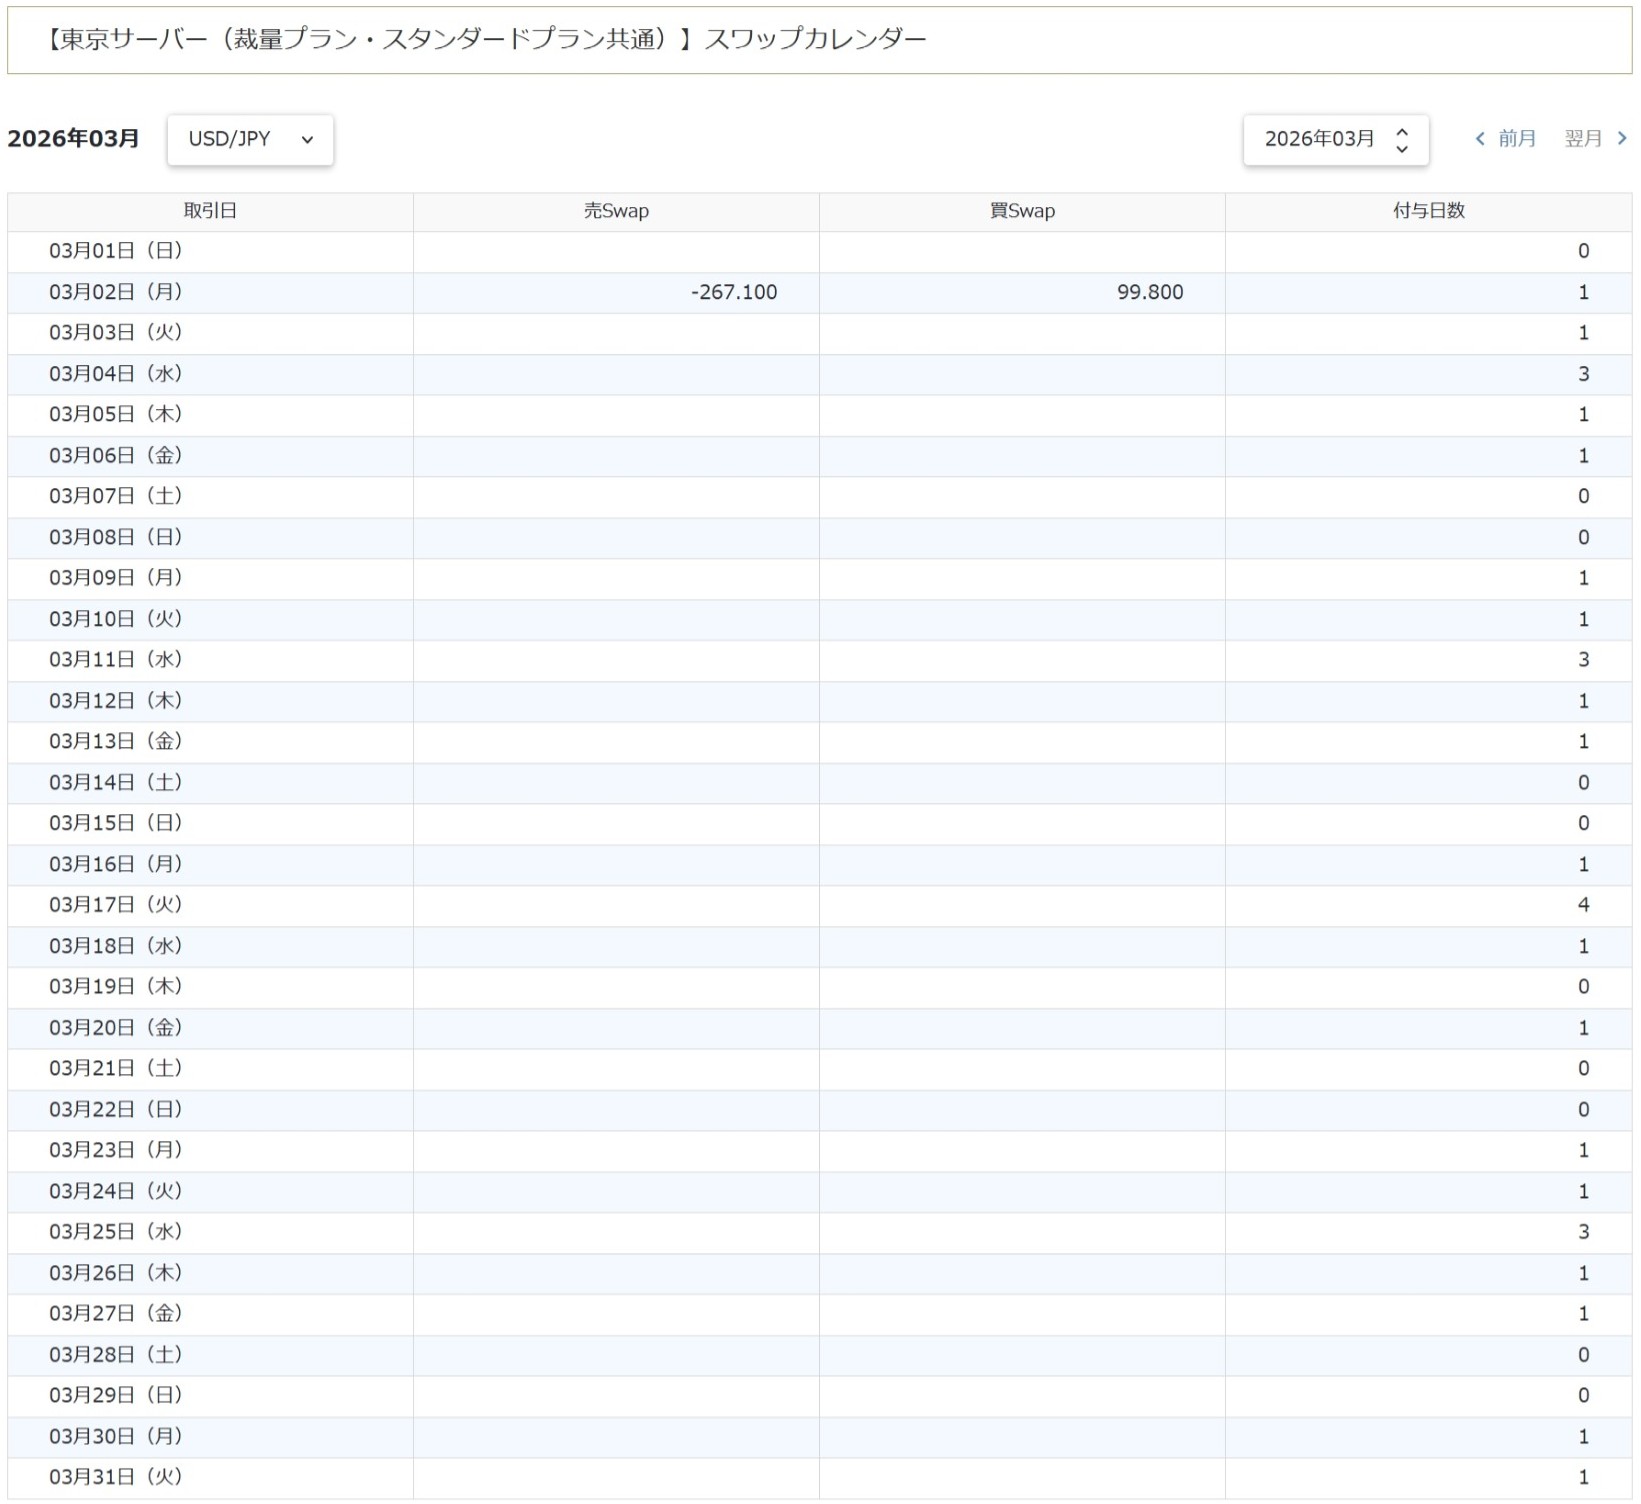Screen dimensions: 1641x1504
Task: Click the 付与日数 value 3 for 03月25日
Action: 1583,1232
